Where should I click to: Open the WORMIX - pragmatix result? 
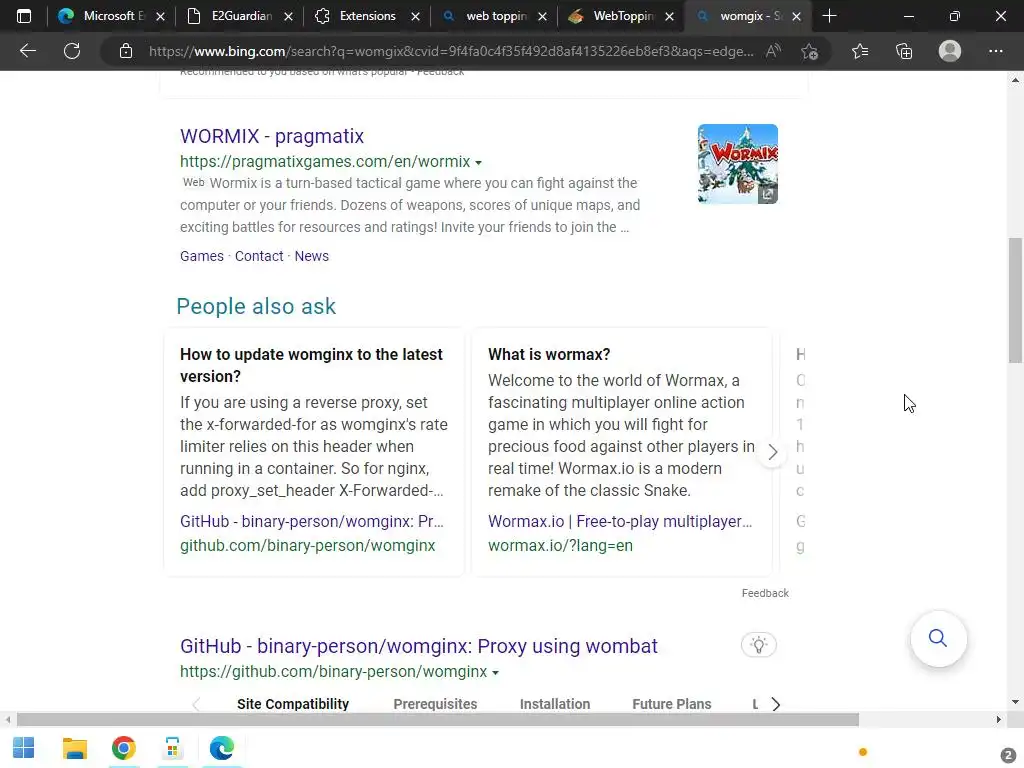(x=272, y=136)
